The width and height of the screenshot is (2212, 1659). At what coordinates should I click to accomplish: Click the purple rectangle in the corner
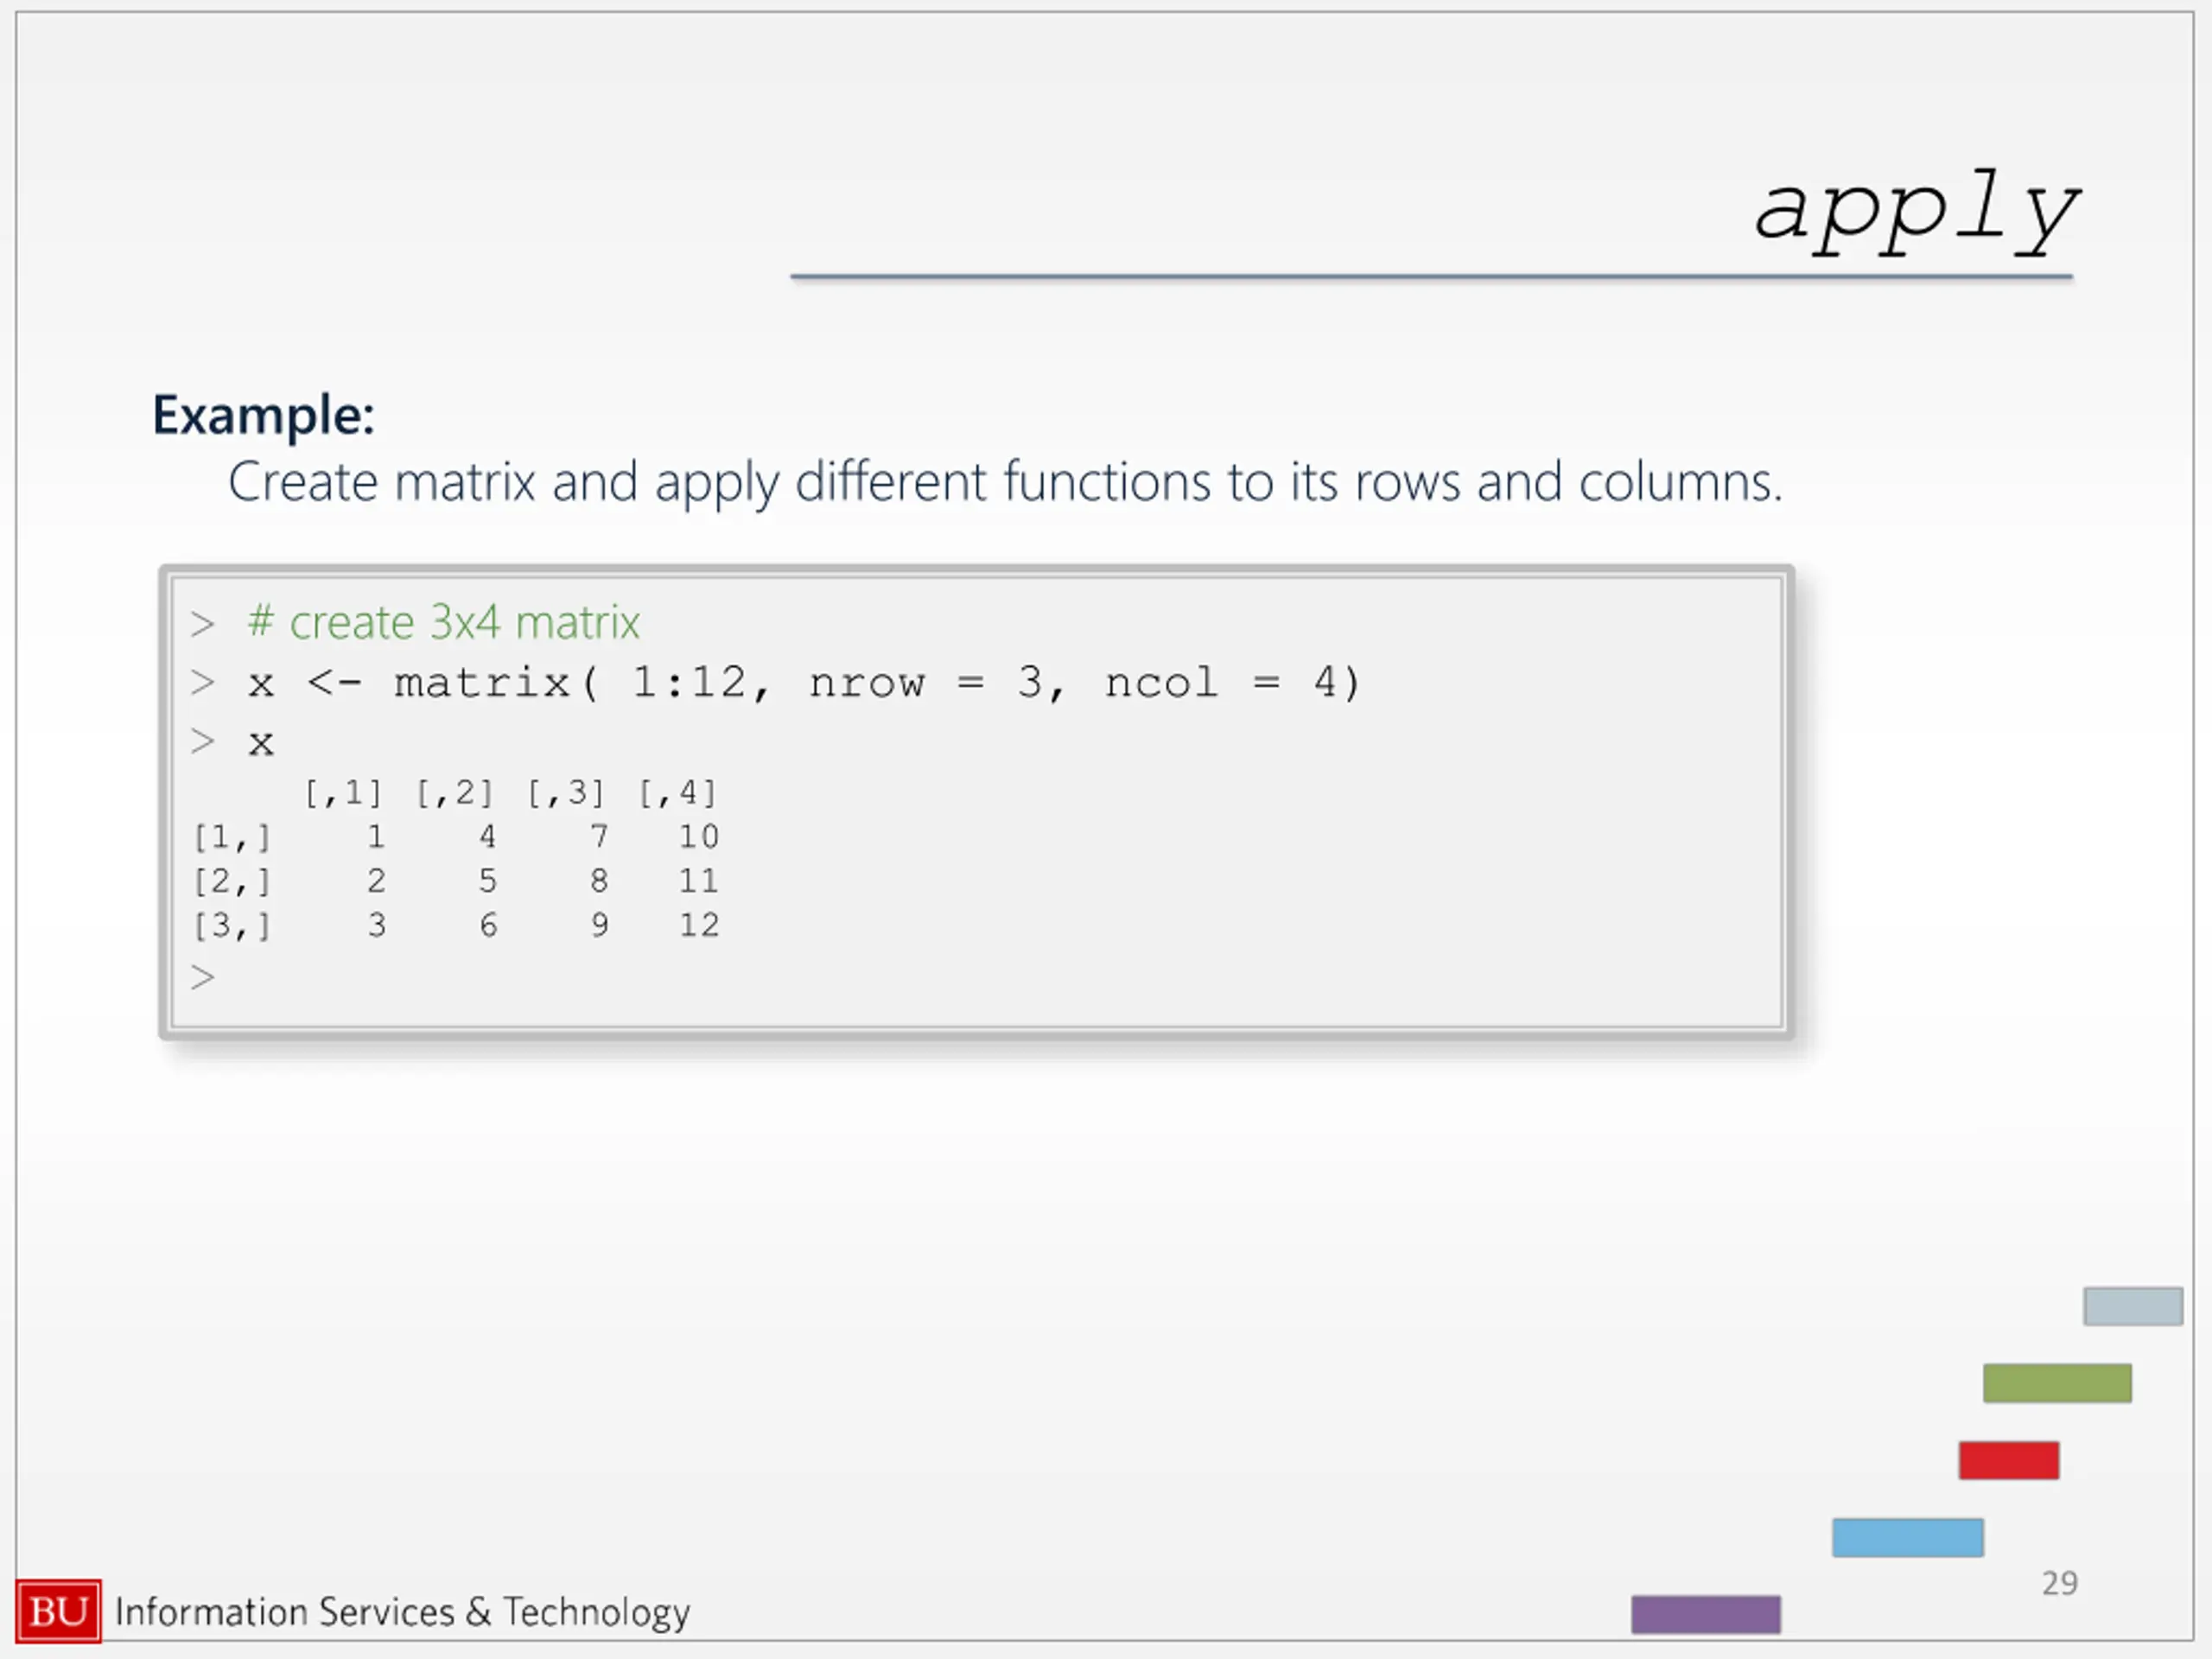(x=1706, y=1614)
